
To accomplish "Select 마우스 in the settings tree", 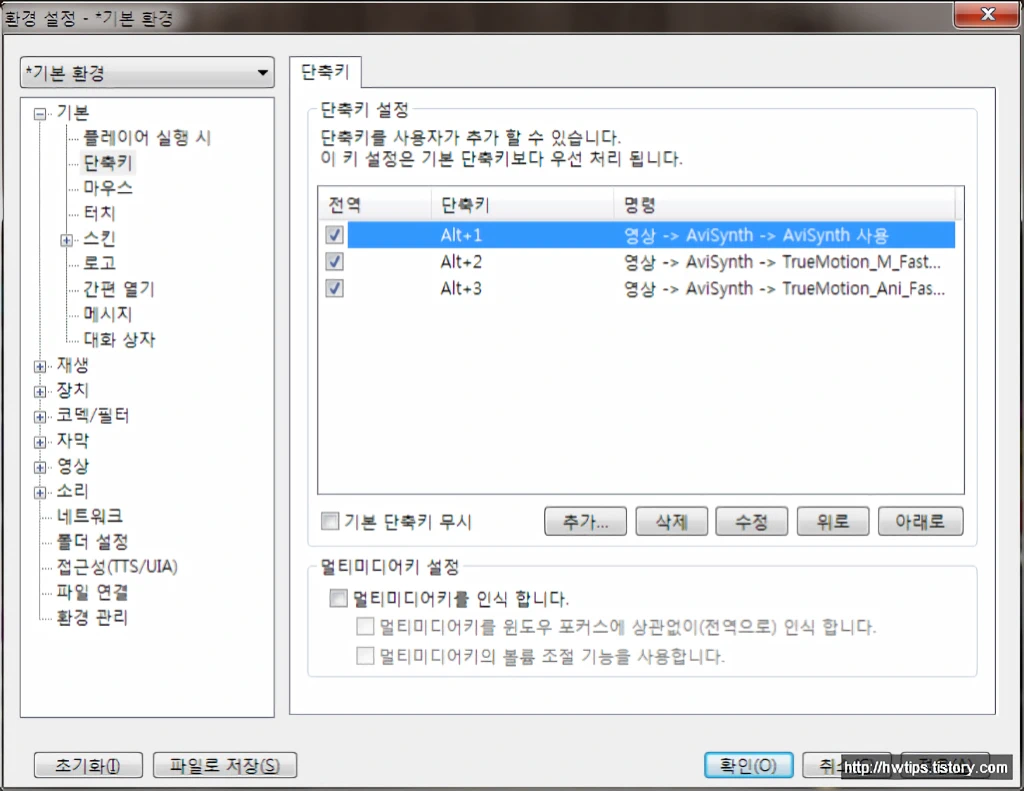I will 108,187.
